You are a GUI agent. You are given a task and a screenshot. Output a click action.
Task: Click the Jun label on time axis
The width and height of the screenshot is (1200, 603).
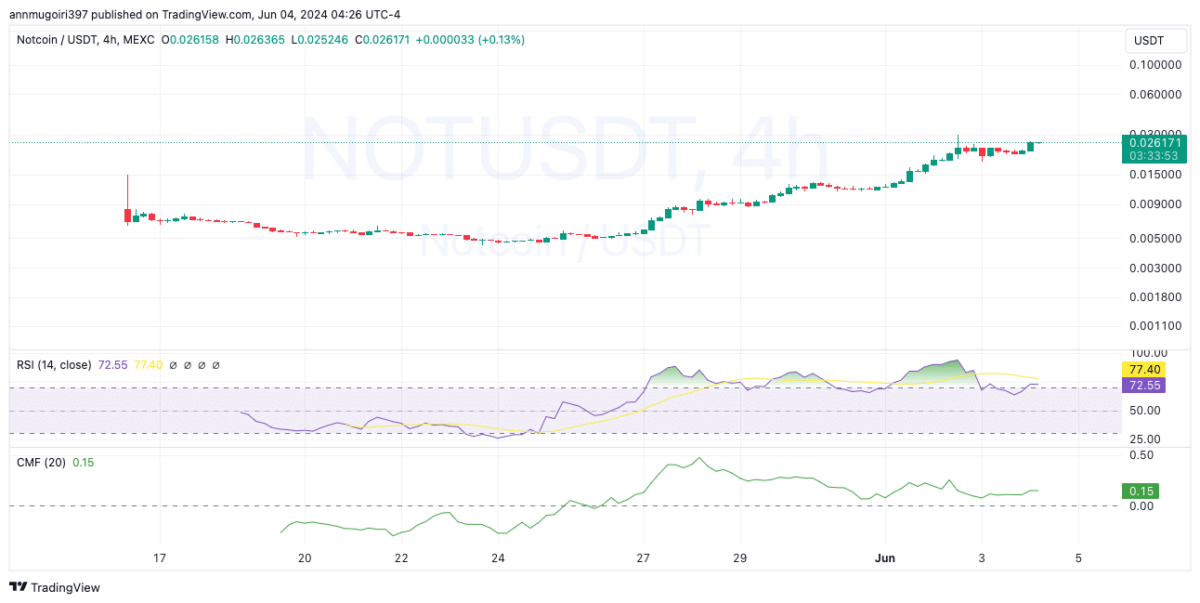[x=886, y=557]
